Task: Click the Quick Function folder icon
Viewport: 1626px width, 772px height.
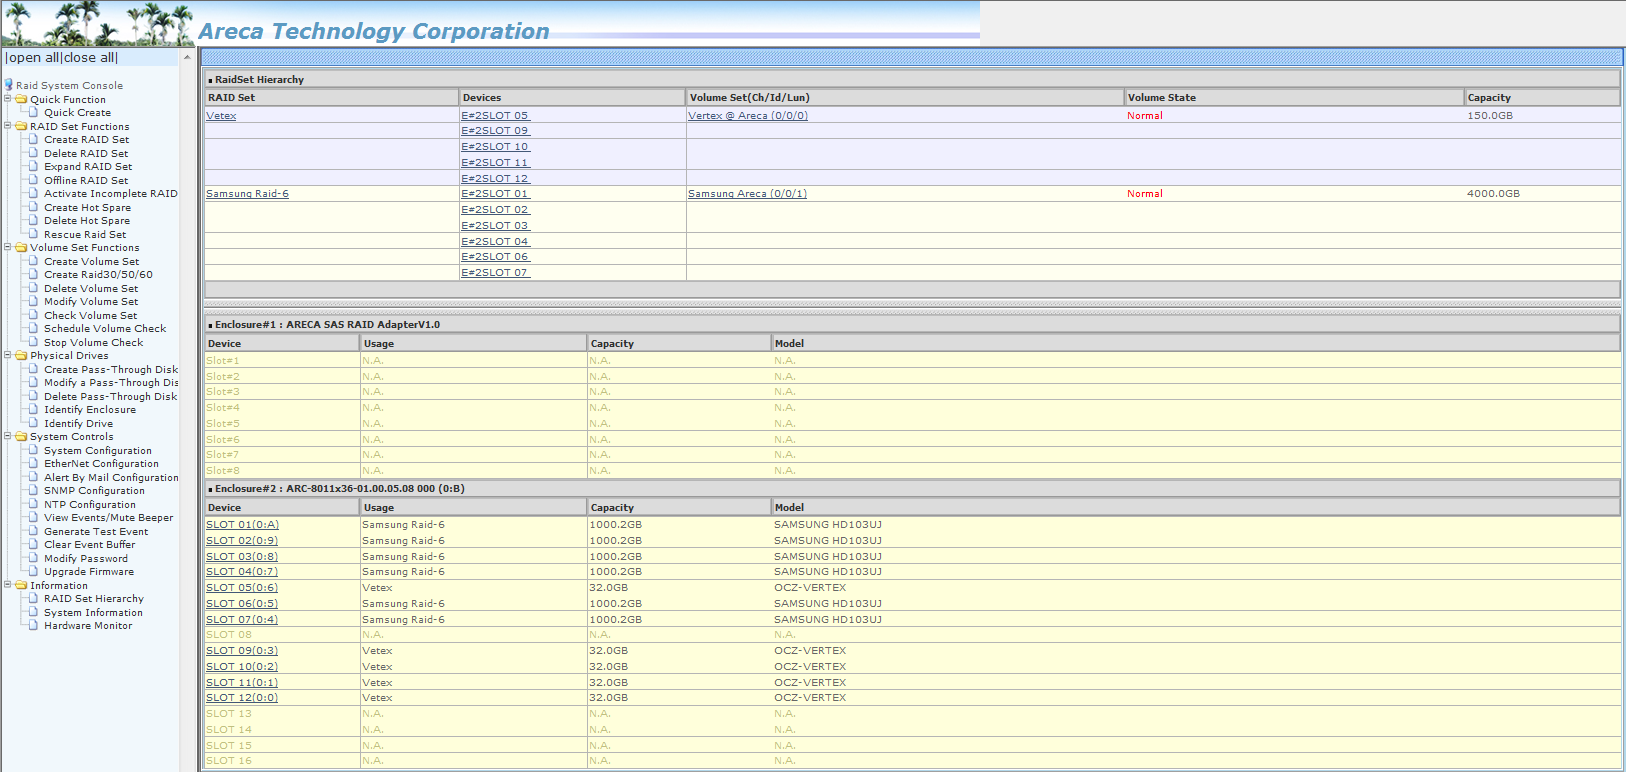Action: (21, 99)
